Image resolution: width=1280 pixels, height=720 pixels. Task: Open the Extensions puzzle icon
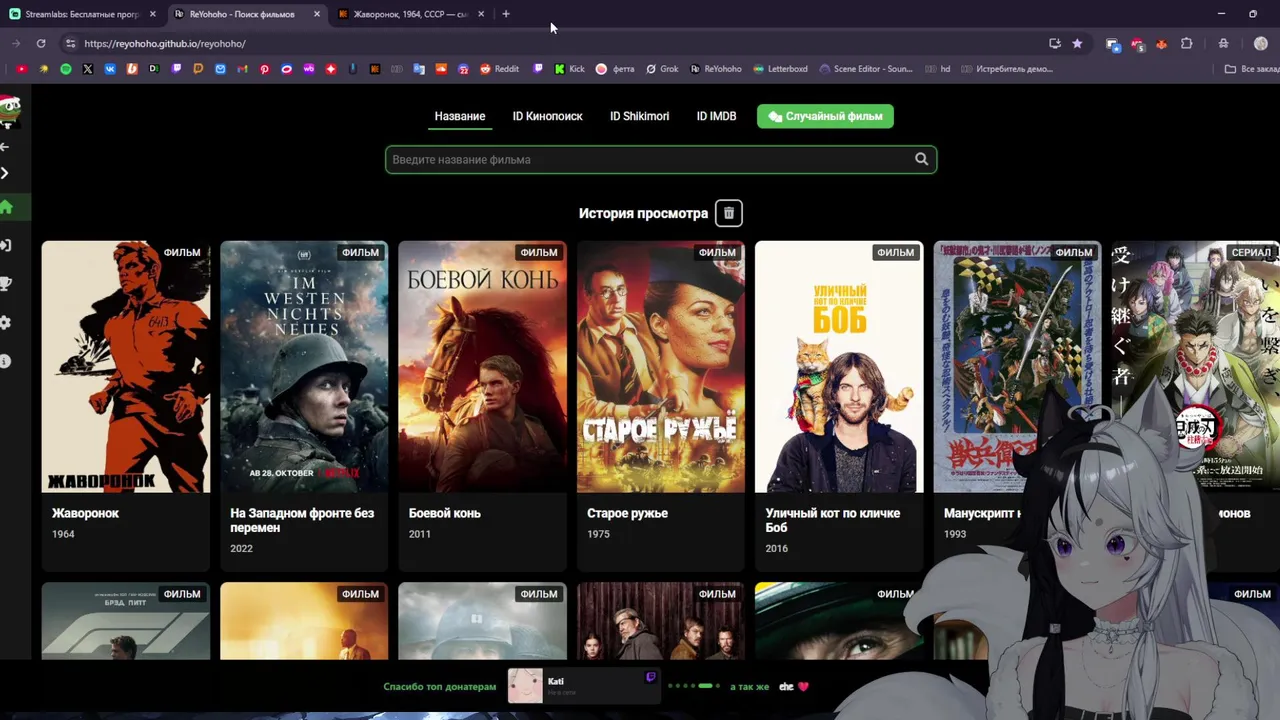pos(1187,43)
